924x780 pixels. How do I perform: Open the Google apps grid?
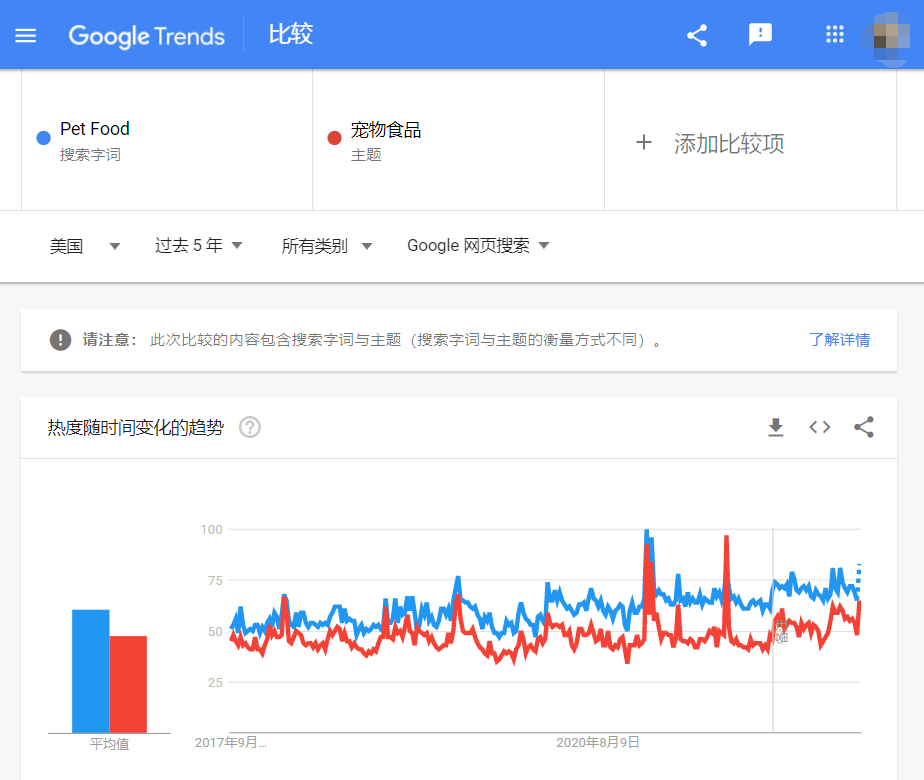(834, 34)
